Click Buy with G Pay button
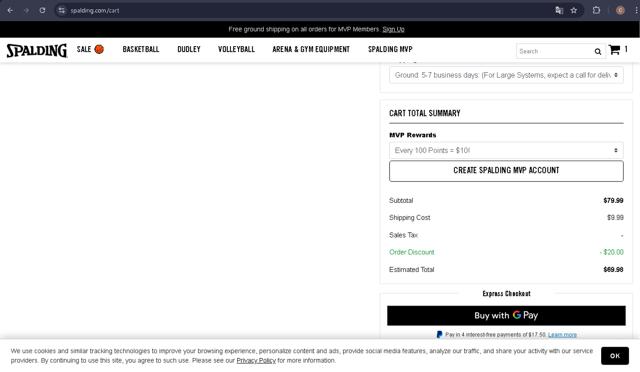Screen dimensions: 640x372 tap(506, 315)
